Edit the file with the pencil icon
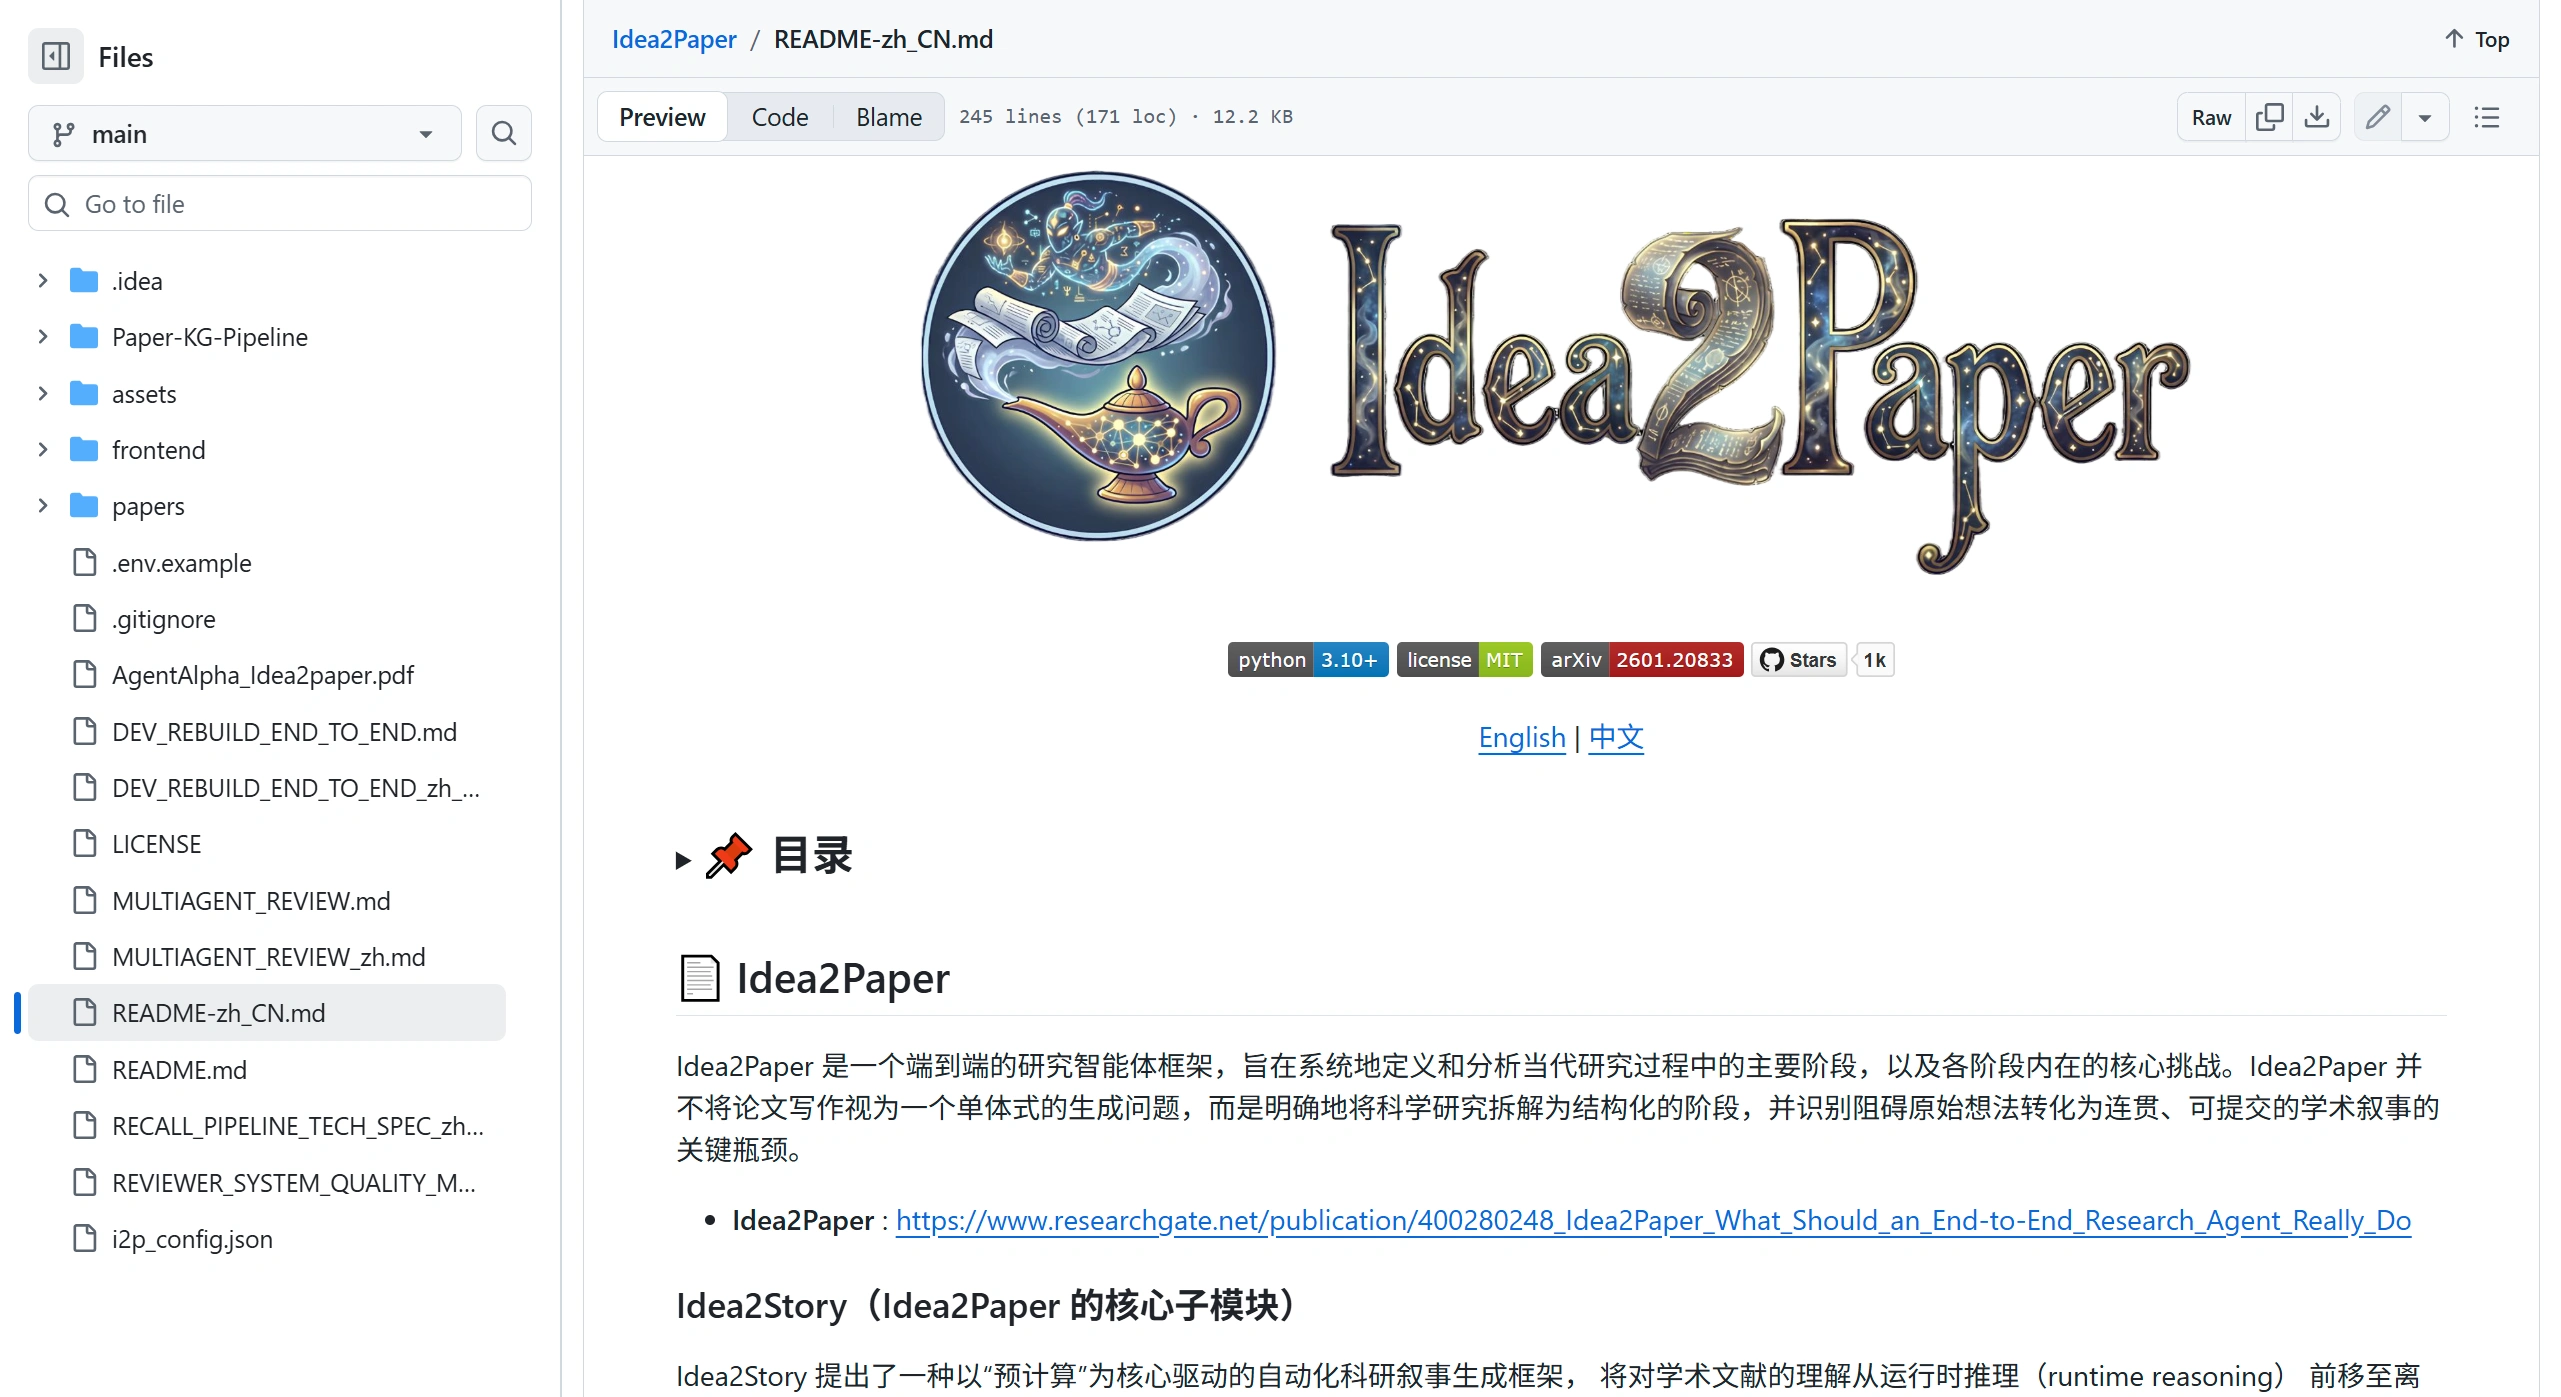Screen dimensions: 2561x1397 pos(2378,116)
